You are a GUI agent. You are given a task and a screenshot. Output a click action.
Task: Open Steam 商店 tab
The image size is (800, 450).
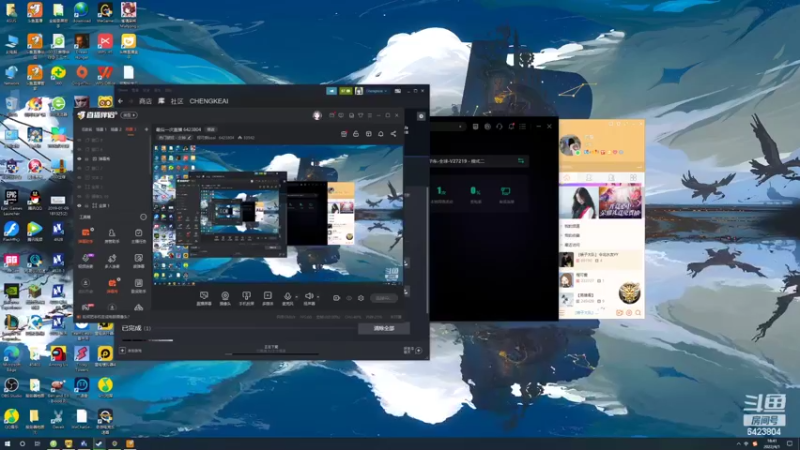click(145, 101)
